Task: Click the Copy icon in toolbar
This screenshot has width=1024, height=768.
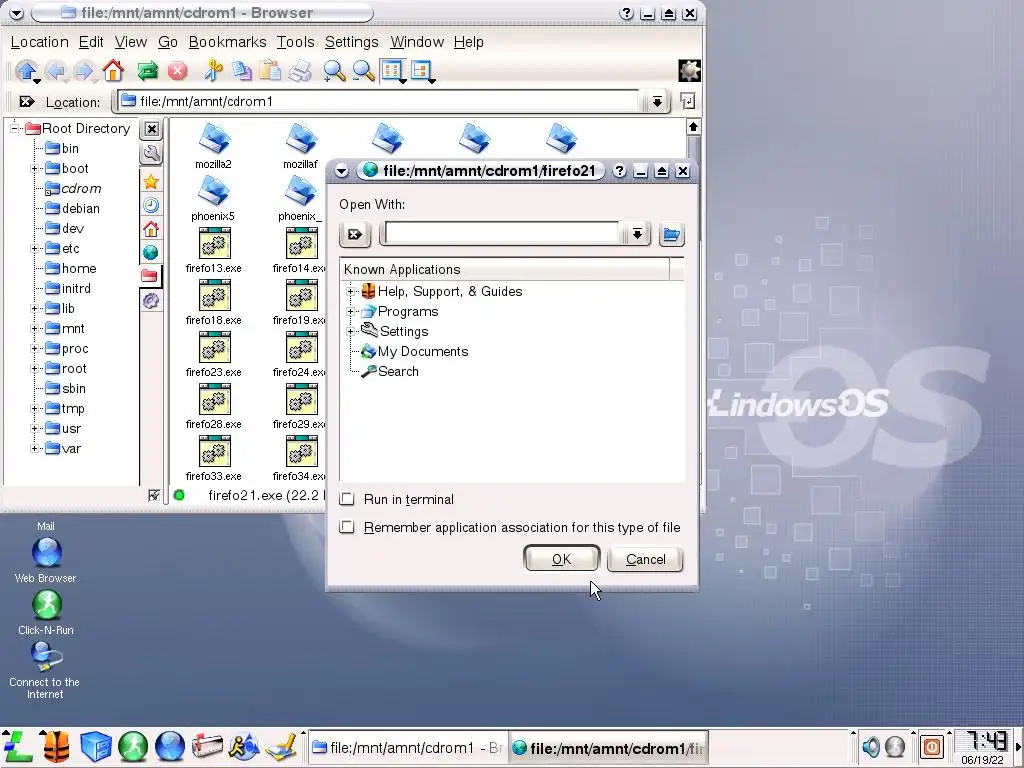Action: coord(242,71)
